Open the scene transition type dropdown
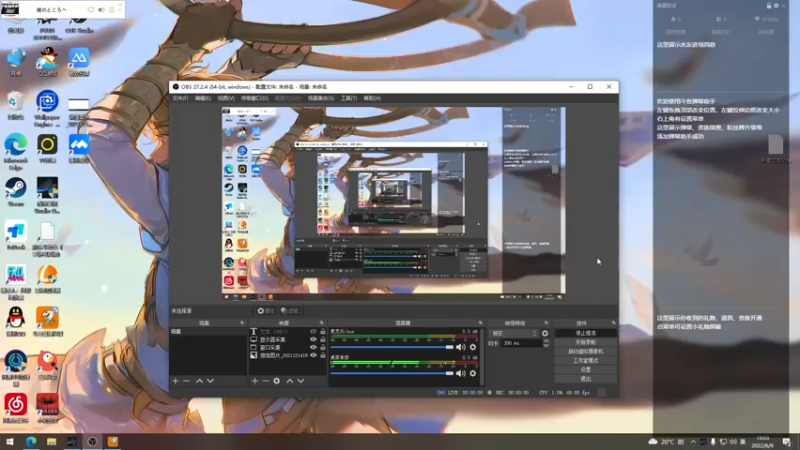Screen dimensions: 800x450 pos(514,333)
